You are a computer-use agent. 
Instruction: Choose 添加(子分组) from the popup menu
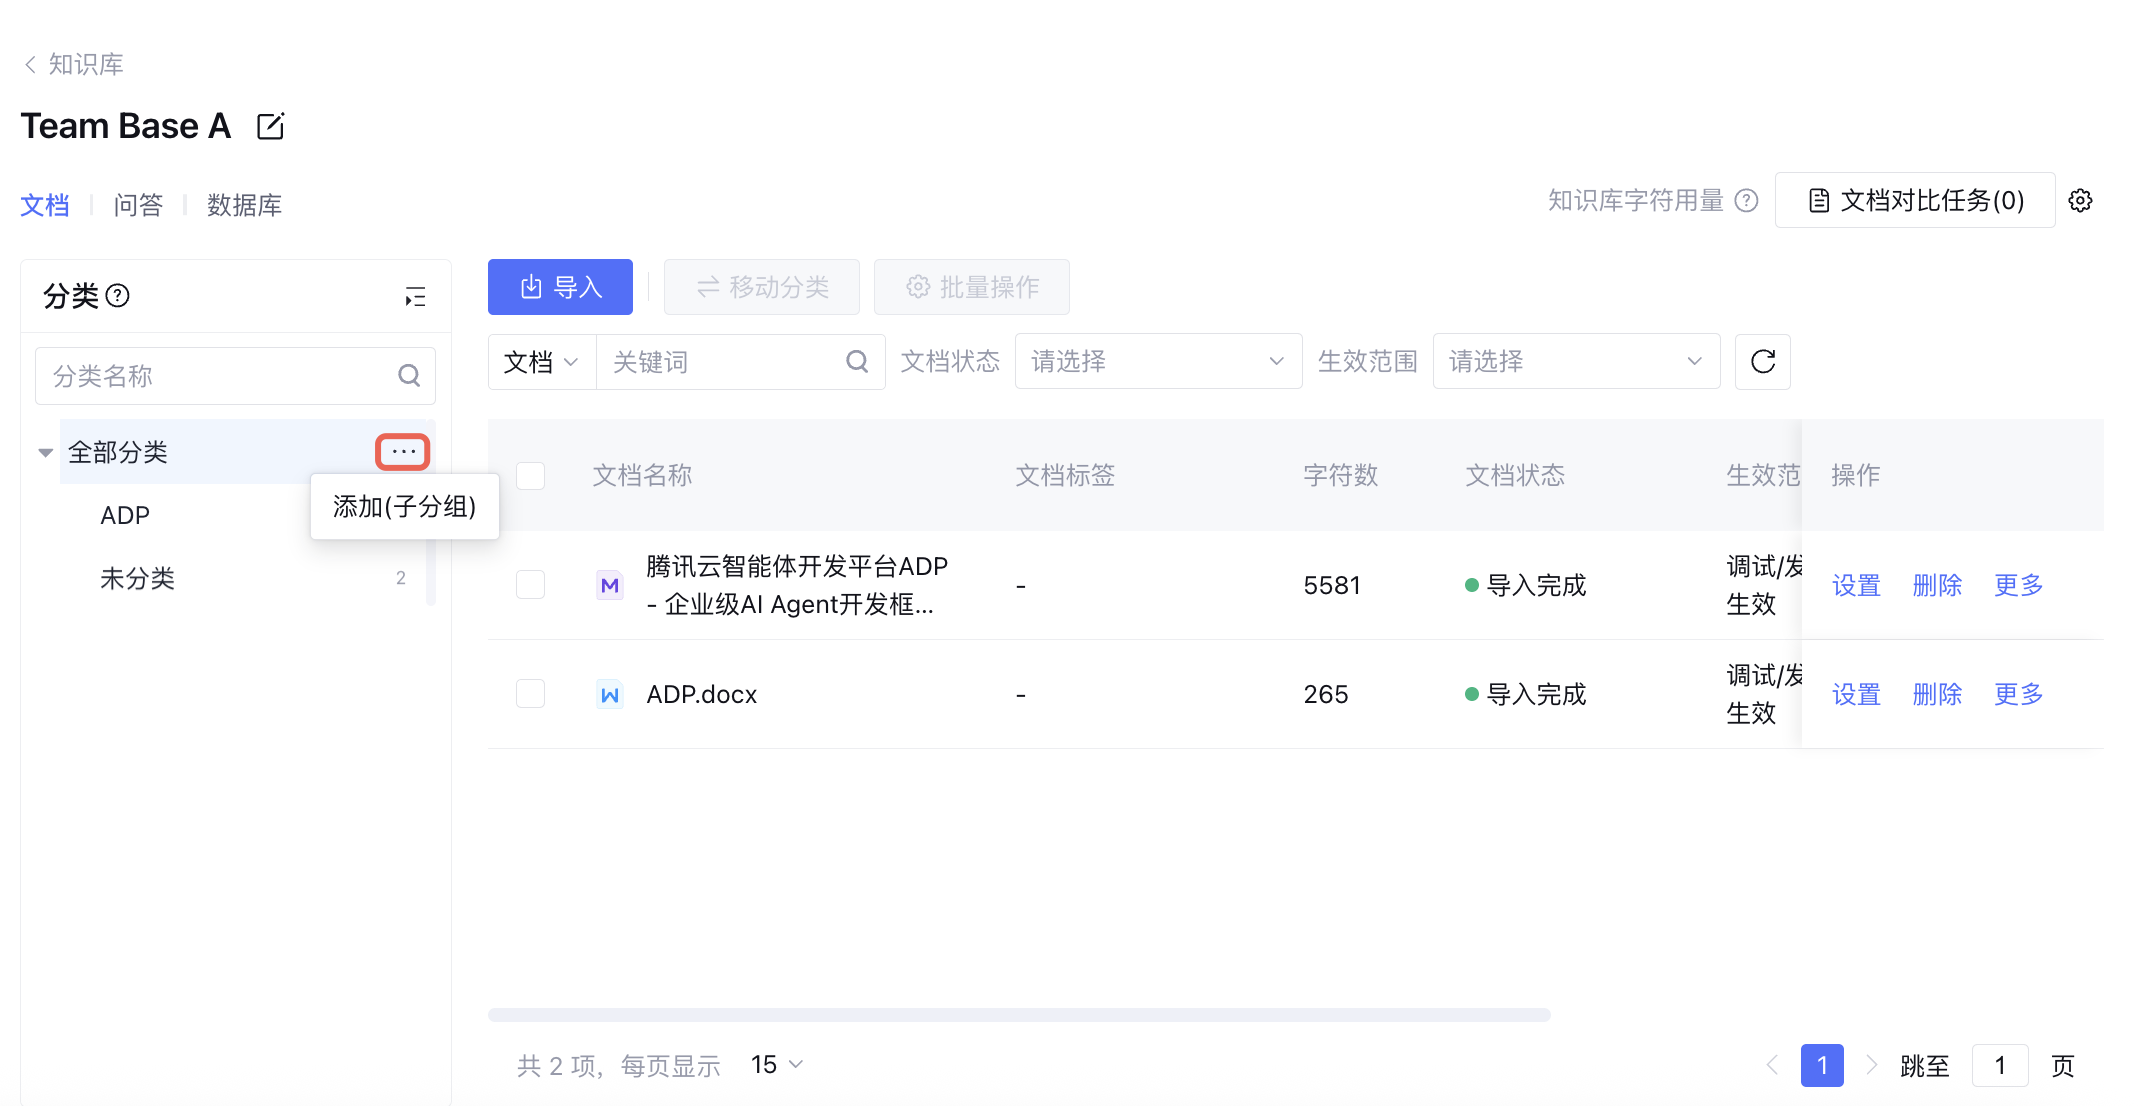coord(404,507)
